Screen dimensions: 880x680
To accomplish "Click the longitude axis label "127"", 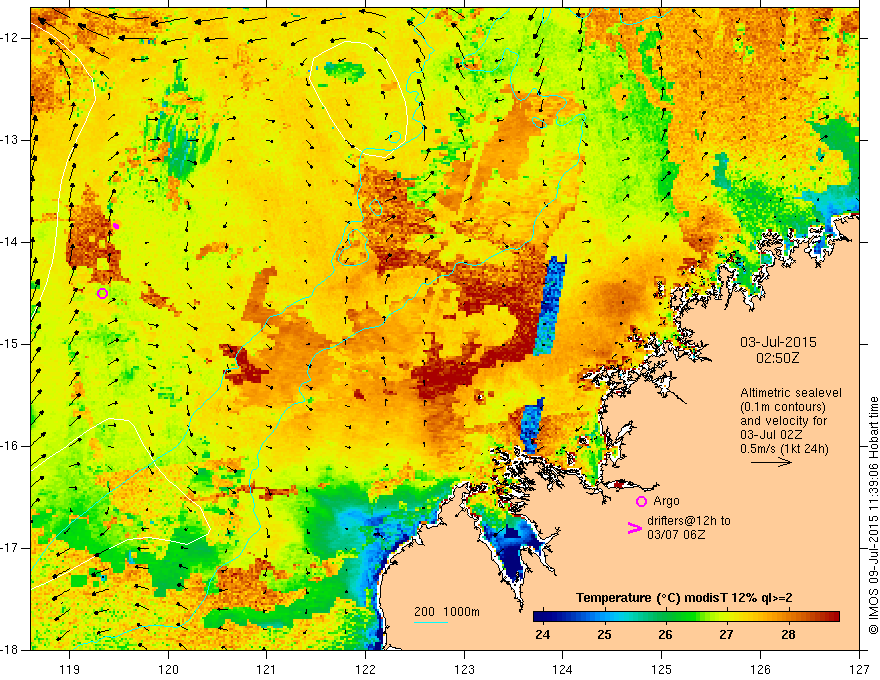I will (859, 669).
